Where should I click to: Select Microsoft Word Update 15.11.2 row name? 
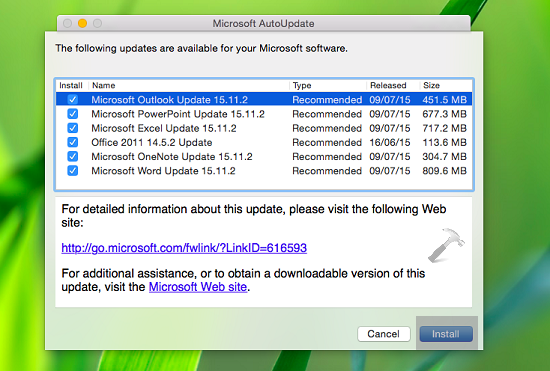[163, 171]
